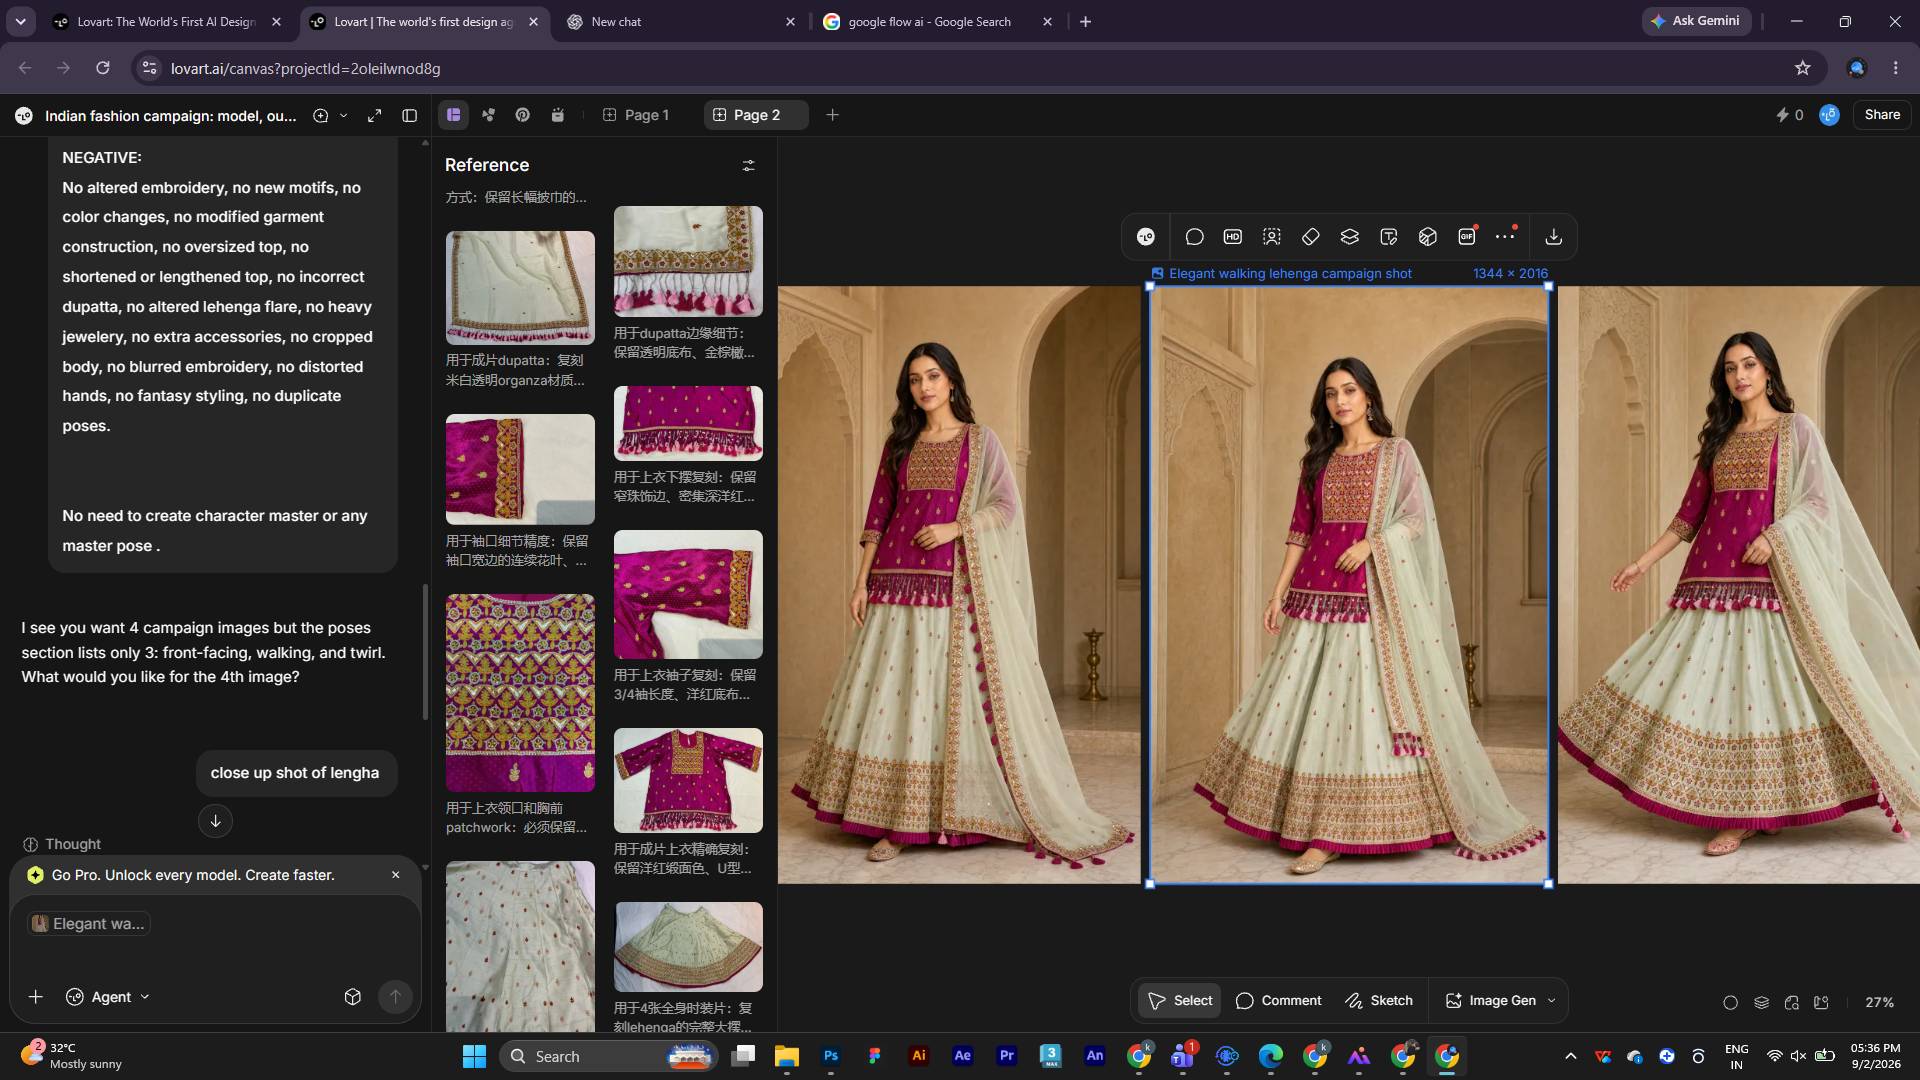Viewport: 1920px width, 1080px height.
Task: Toggle the sidebar panel layout icon
Action: (410, 116)
